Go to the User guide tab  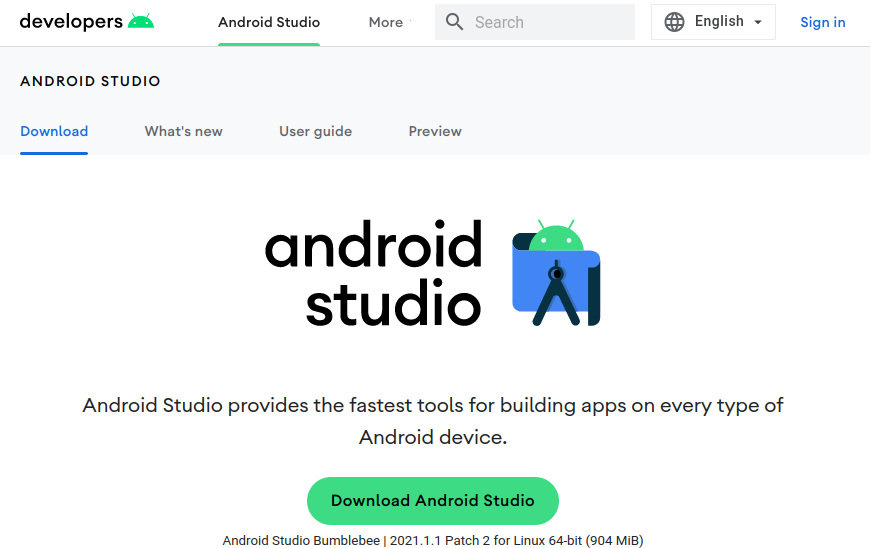coord(316,132)
